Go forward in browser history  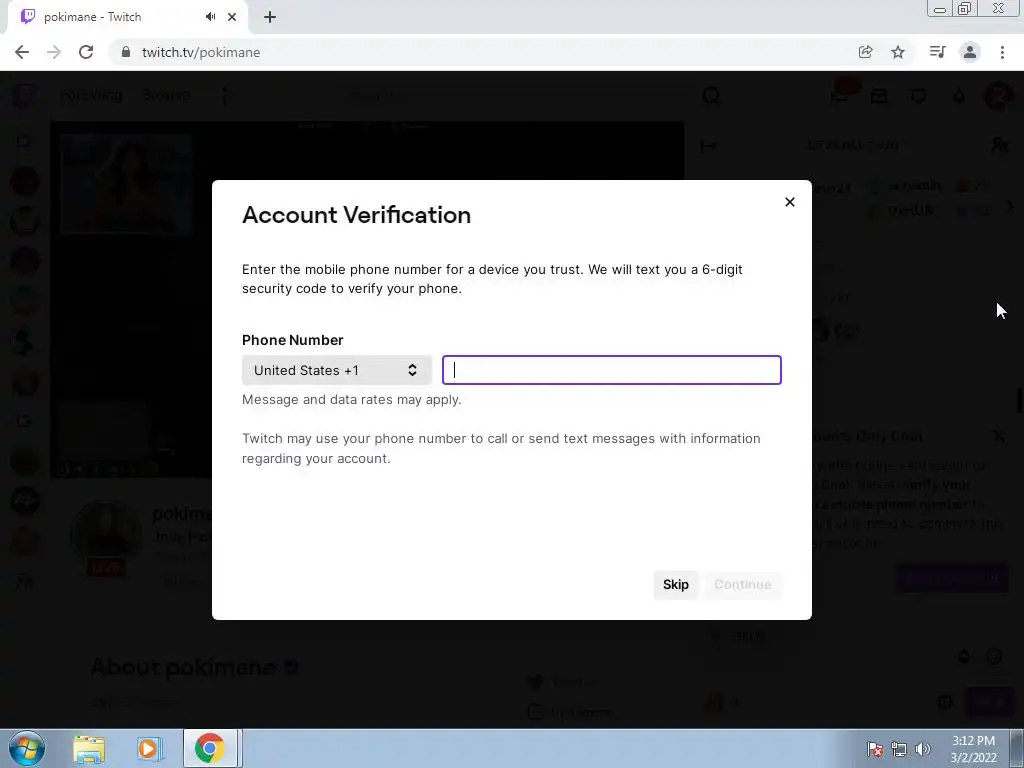coord(54,52)
